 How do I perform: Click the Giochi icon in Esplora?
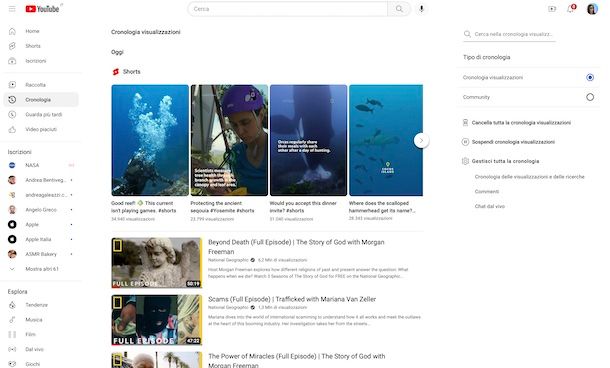[x=12, y=364]
